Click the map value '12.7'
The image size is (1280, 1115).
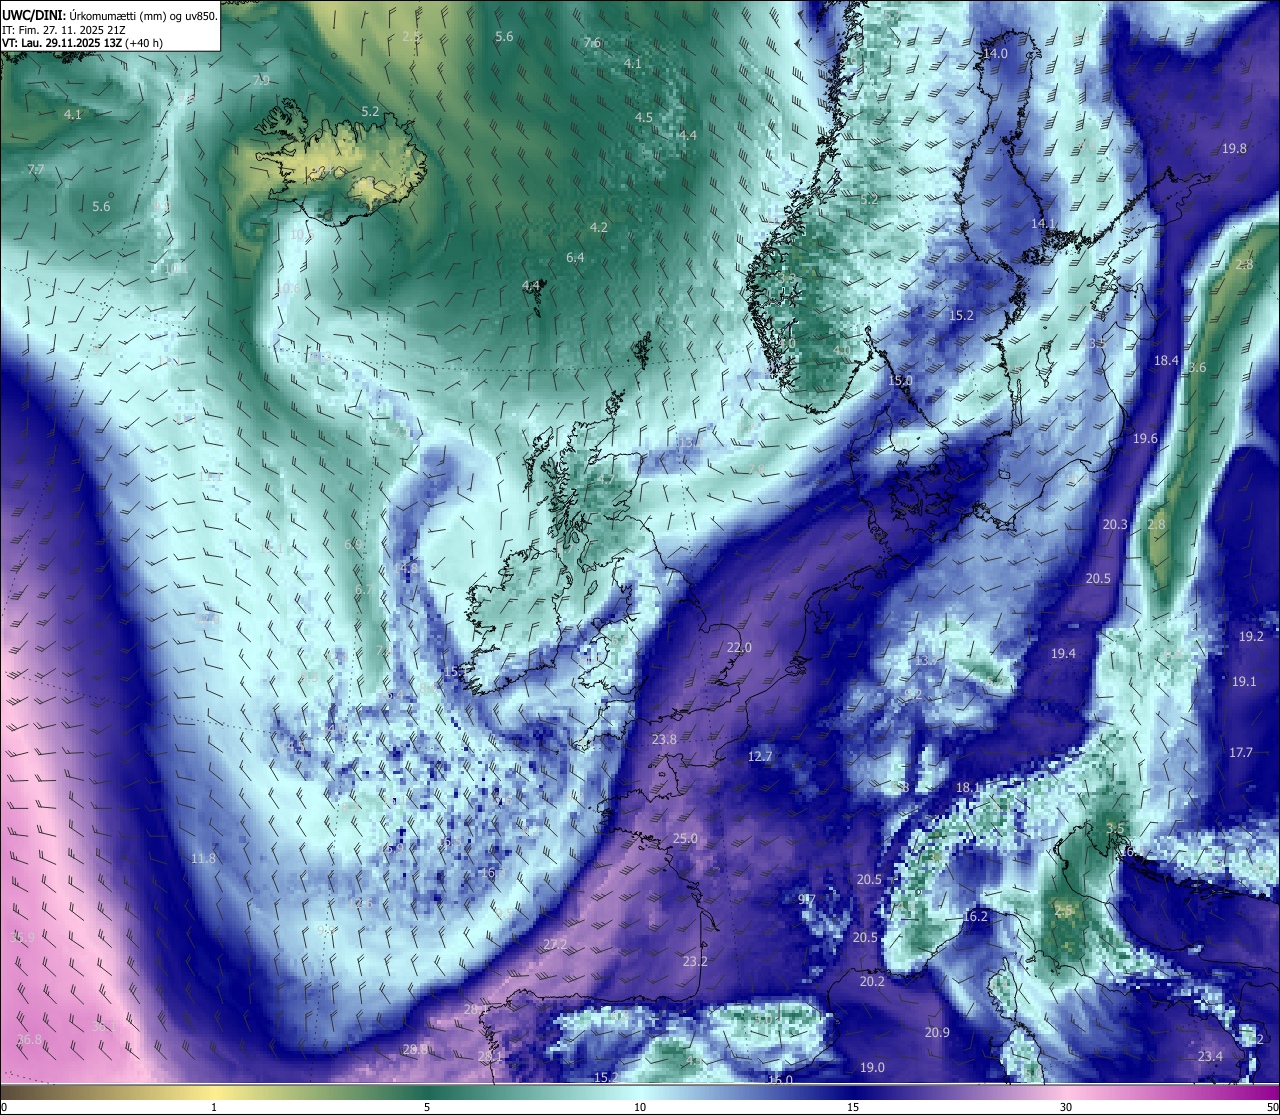[x=760, y=756]
